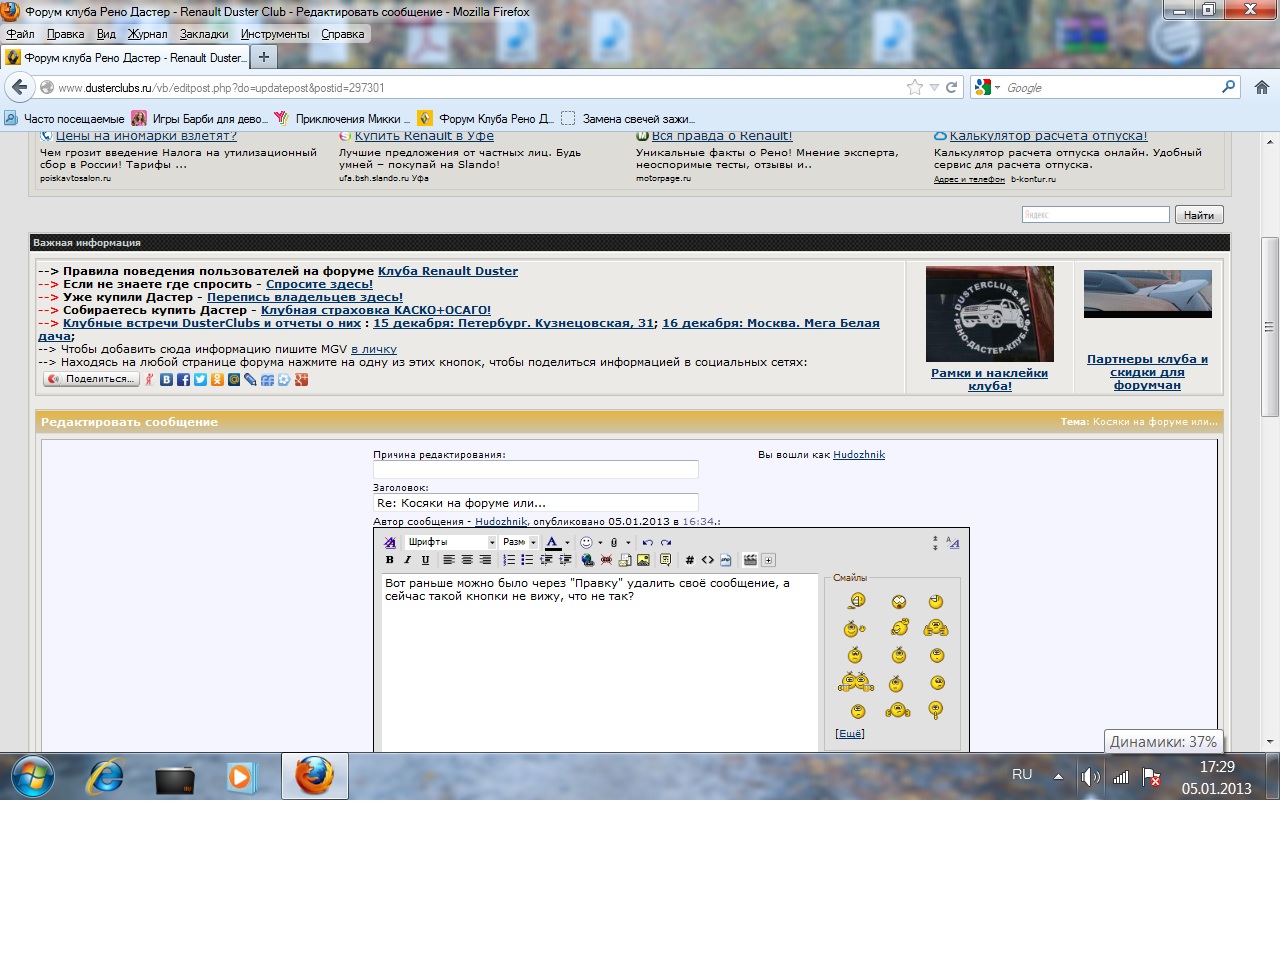This screenshot has width=1287, height=965.
Task: Share the page on Facebook
Action: (183, 379)
